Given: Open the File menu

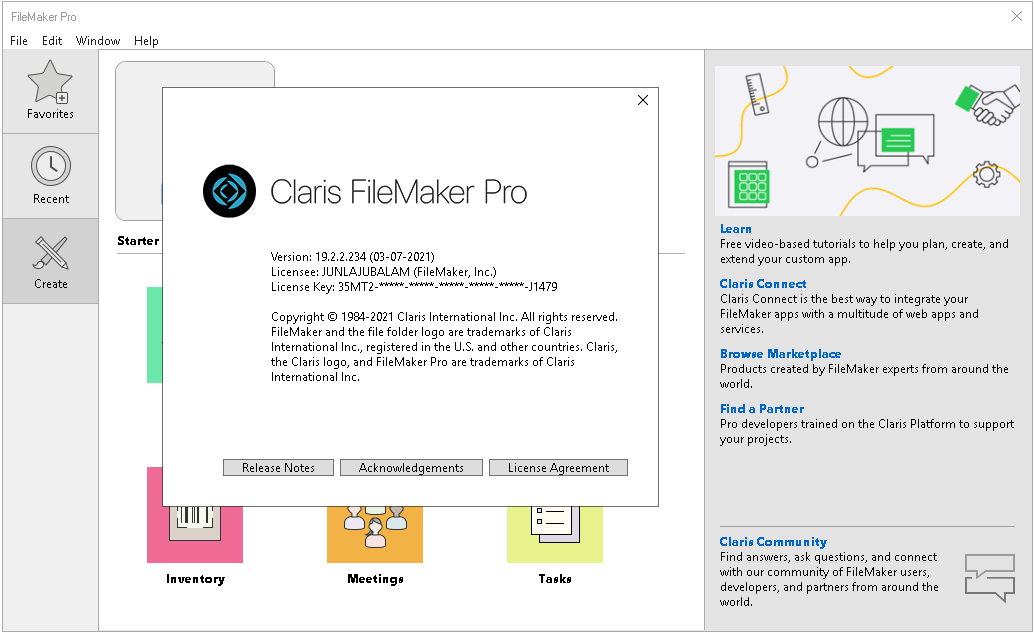Looking at the screenshot, I should [18, 41].
